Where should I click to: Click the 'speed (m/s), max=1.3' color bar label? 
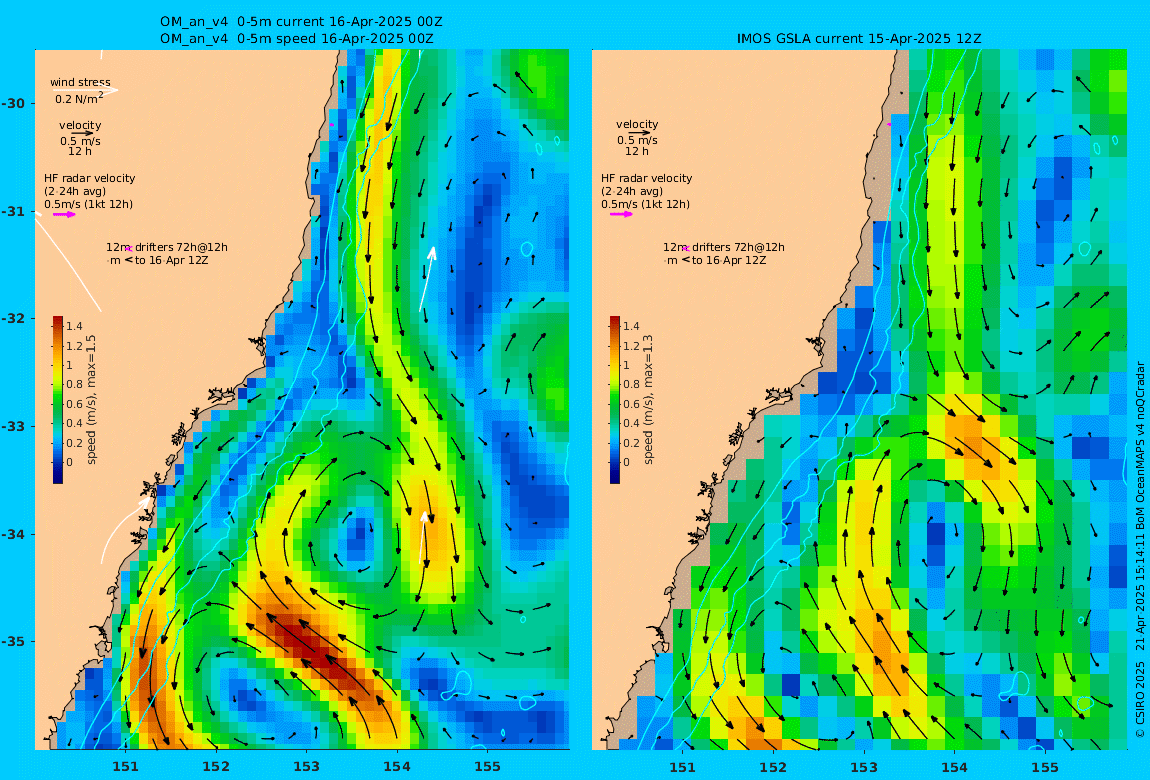648,400
